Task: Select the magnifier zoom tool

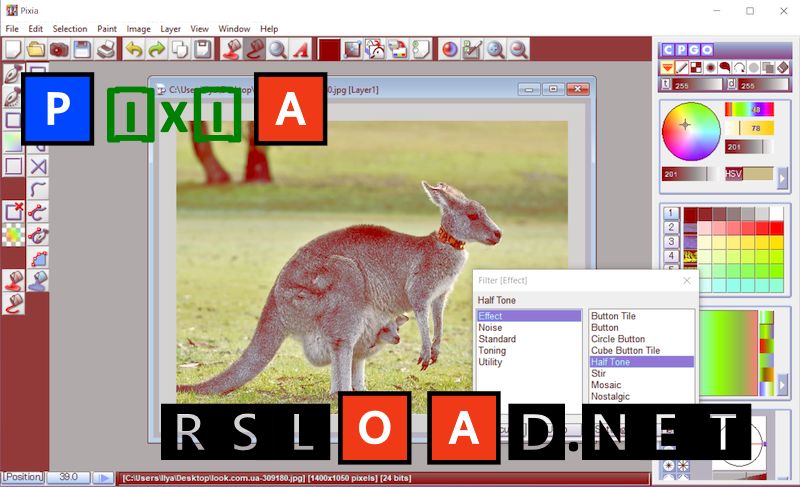Action: point(278,49)
